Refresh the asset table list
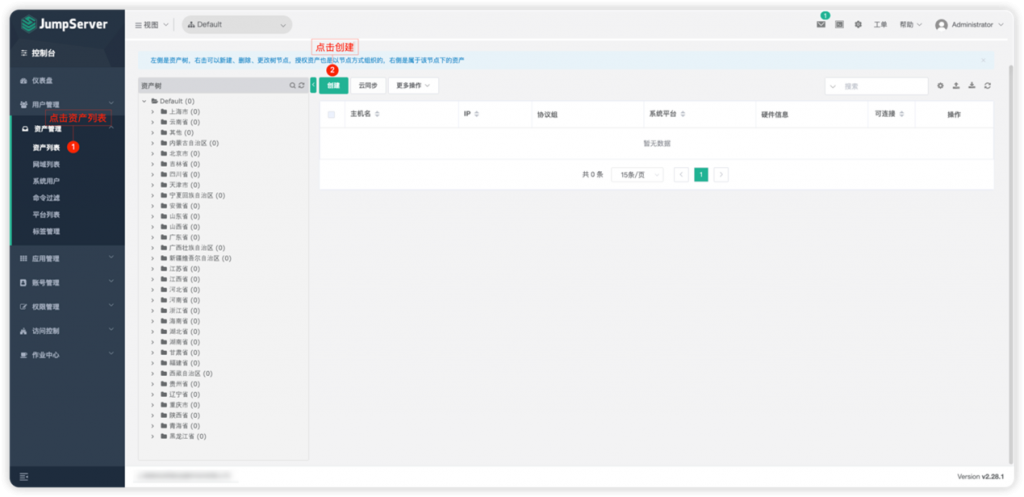This screenshot has width=1024, height=497. [987, 86]
